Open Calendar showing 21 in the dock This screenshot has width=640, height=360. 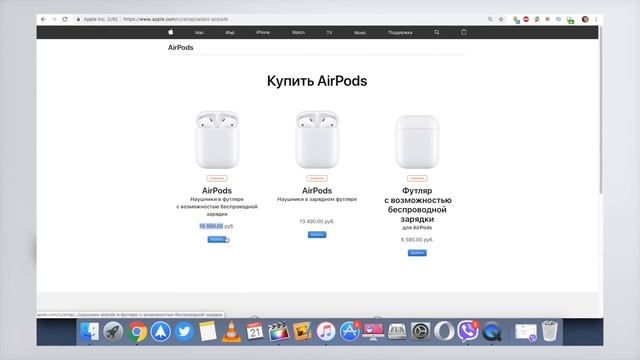(x=255, y=331)
